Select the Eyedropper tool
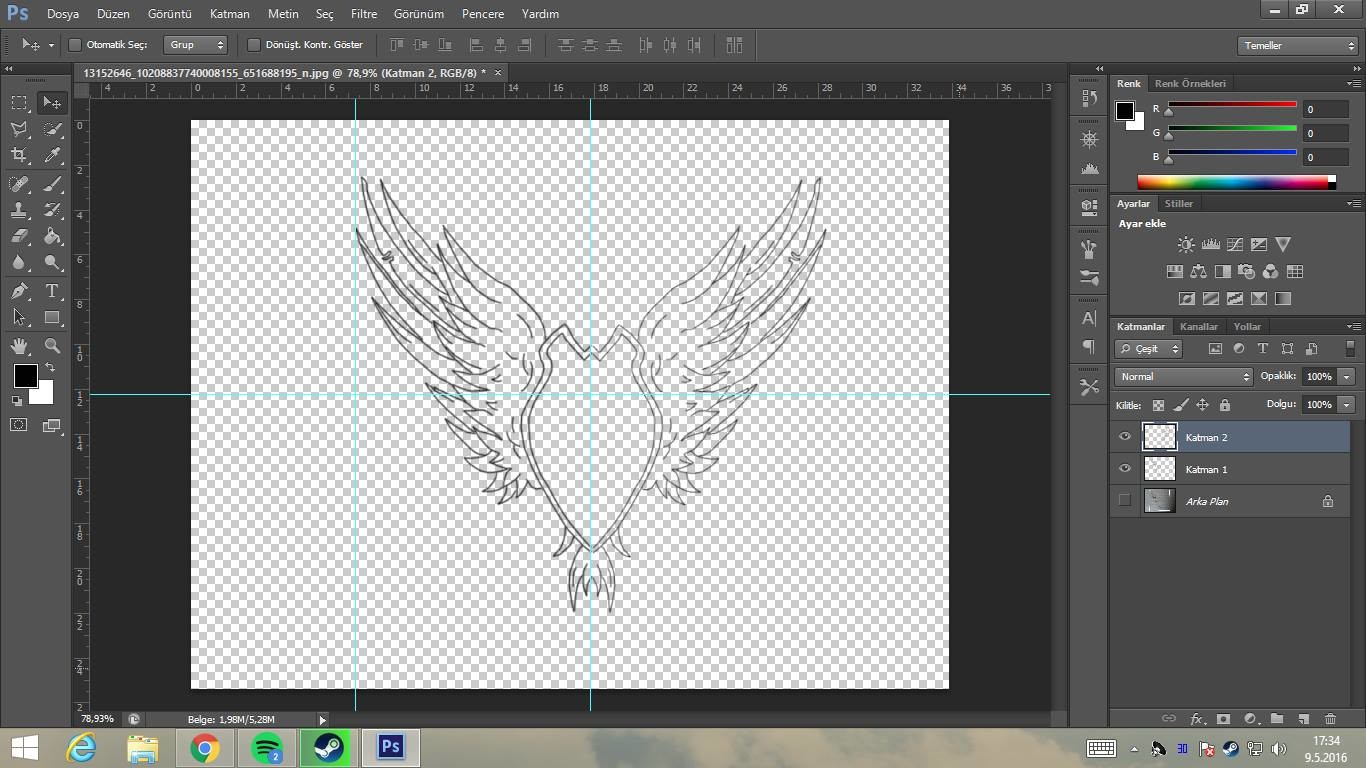This screenshot has width=1366, height=768. [52, 155]
